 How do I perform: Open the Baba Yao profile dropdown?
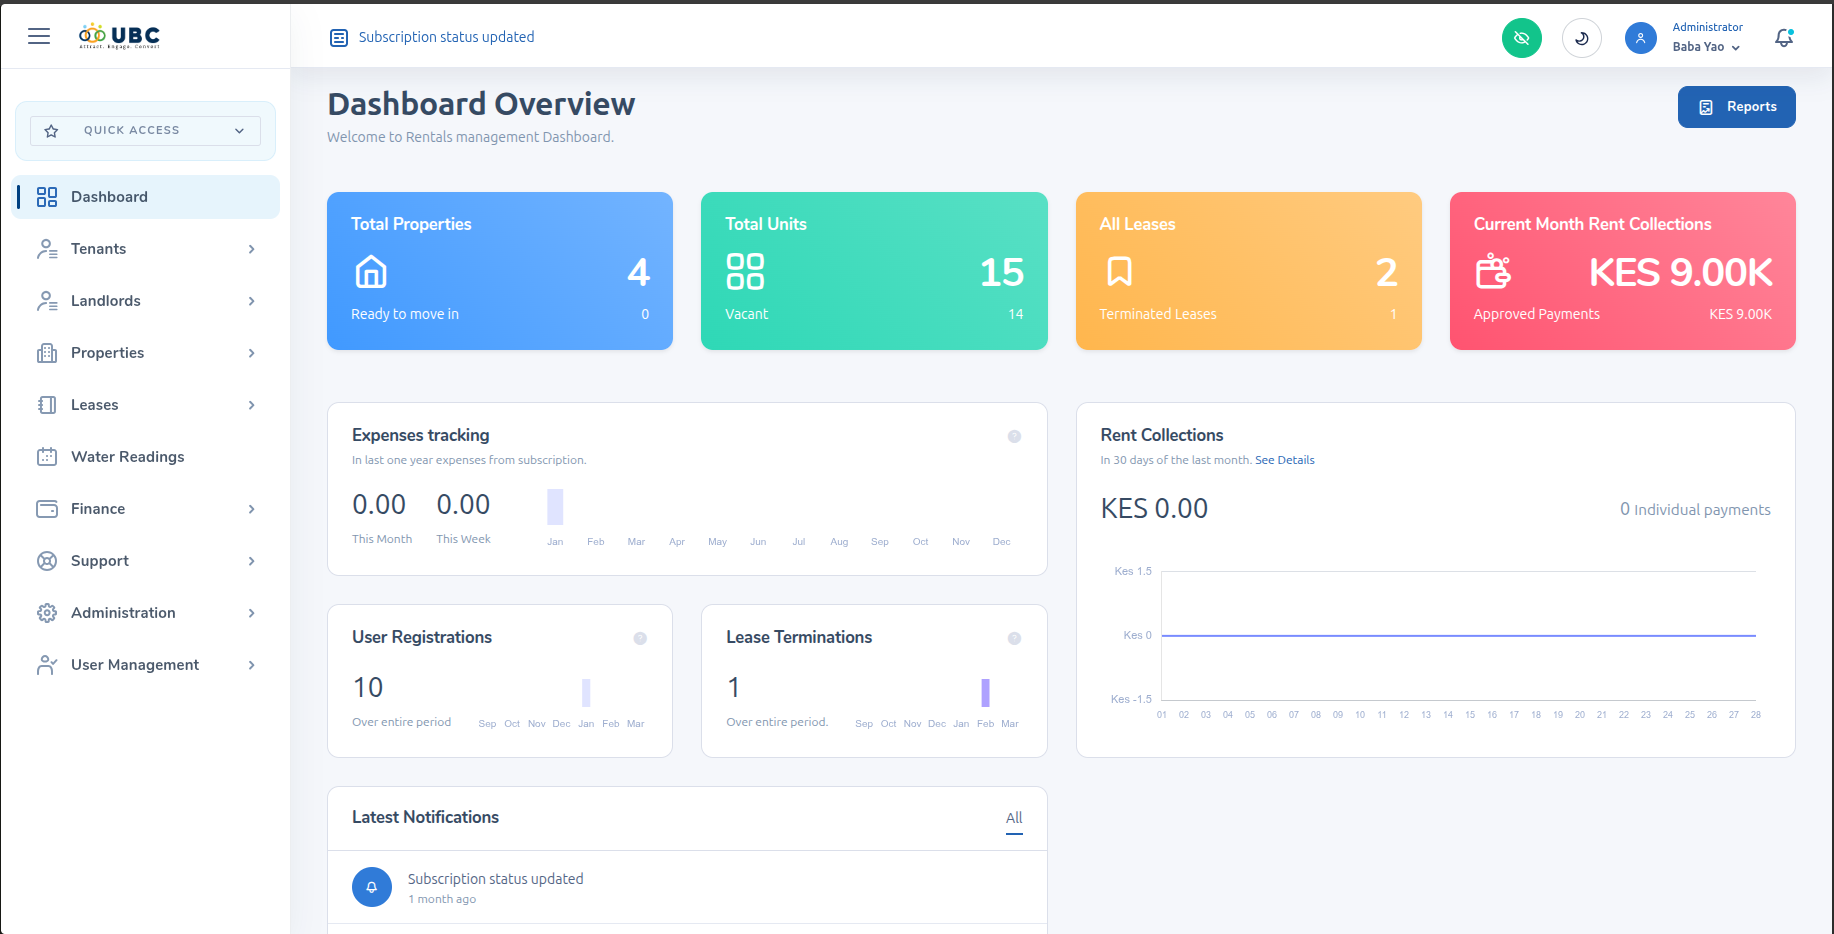(x=1707, y=46)
